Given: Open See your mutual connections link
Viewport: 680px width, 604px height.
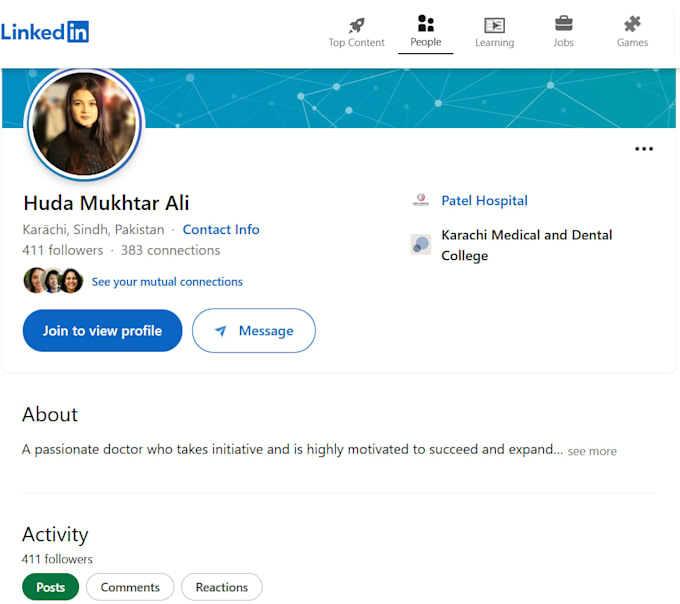Looking at the screenshot, I should click(x=167, y=282).
